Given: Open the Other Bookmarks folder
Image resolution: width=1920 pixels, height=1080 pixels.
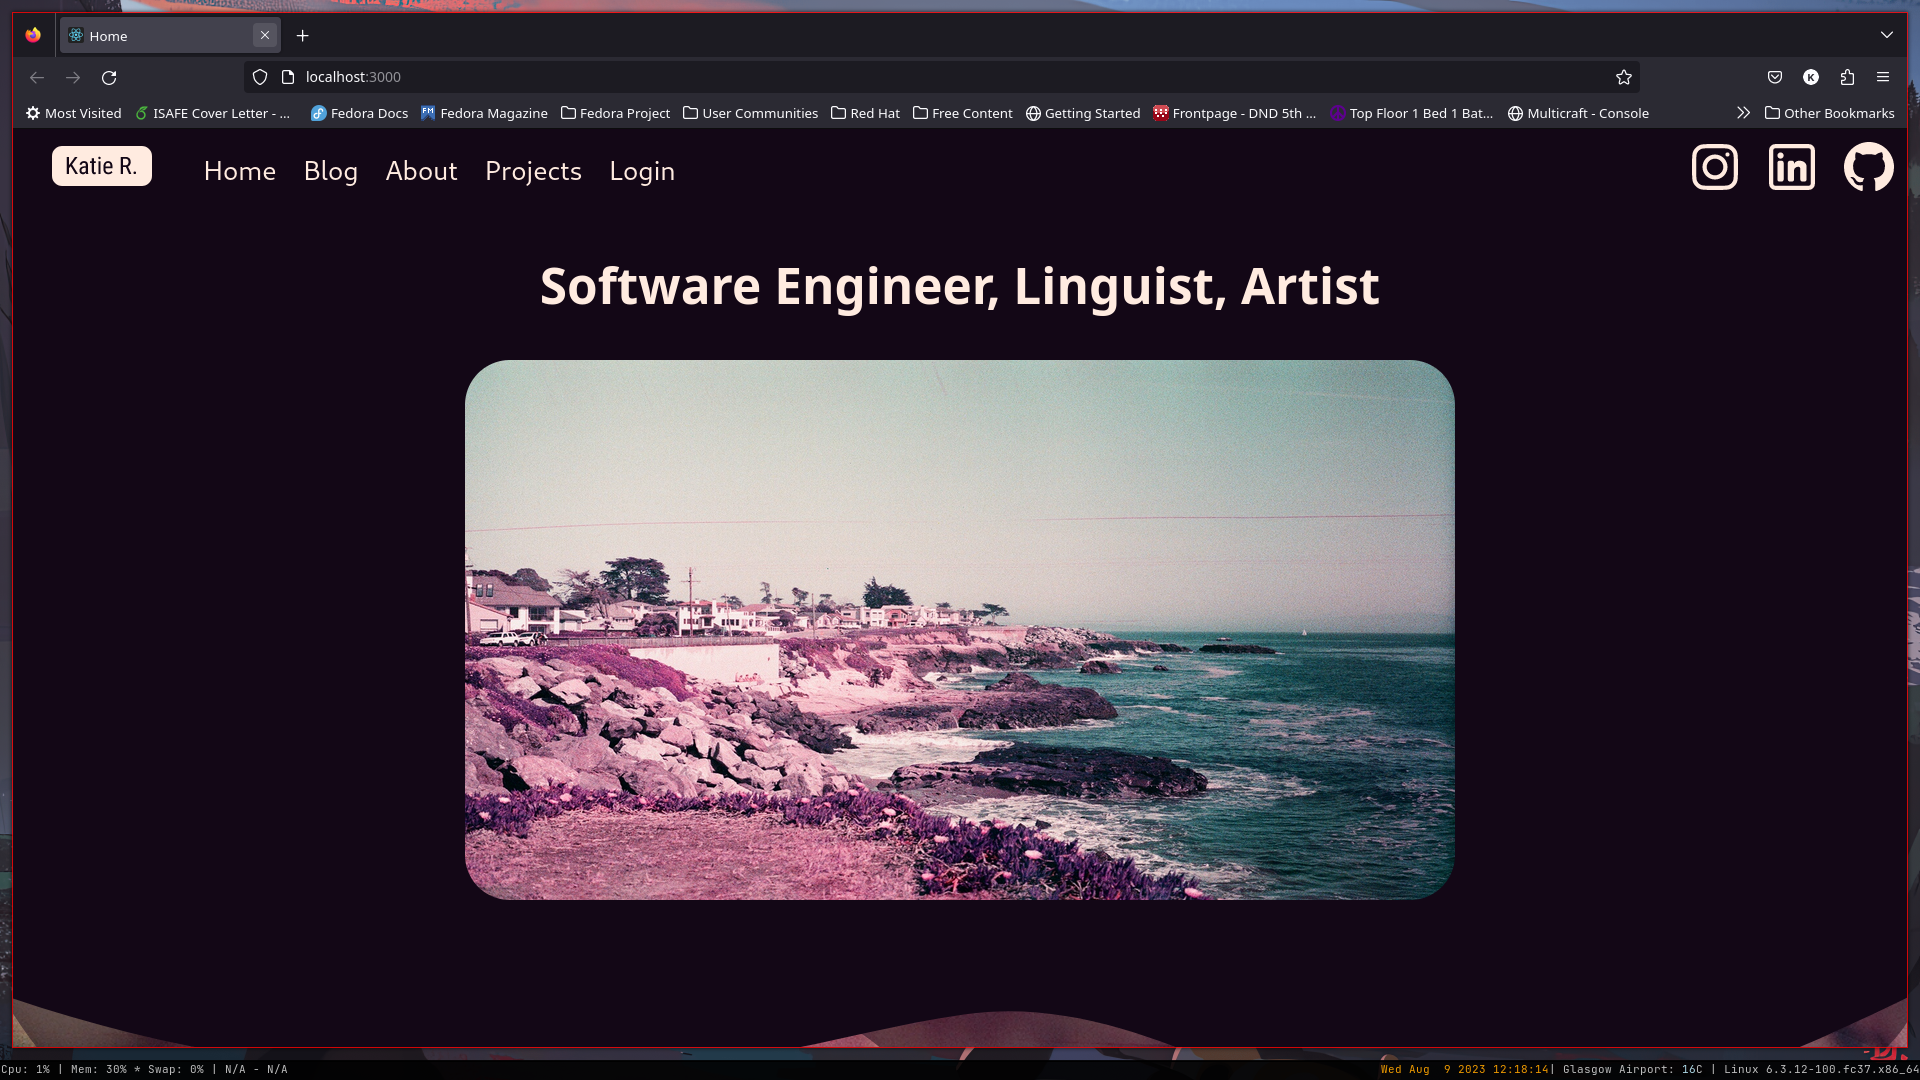Looking at the screenshot, I should click(x=1829, y=113).
